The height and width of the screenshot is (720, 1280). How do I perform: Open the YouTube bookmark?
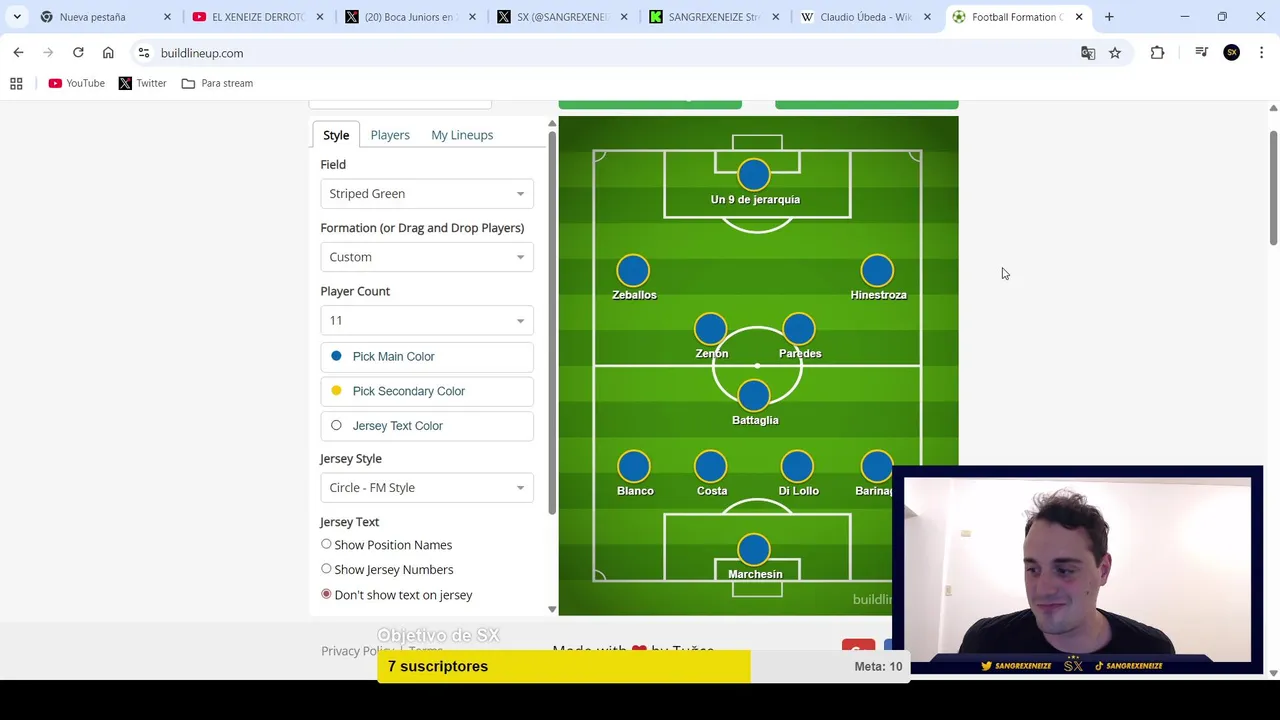coord(77,83)
